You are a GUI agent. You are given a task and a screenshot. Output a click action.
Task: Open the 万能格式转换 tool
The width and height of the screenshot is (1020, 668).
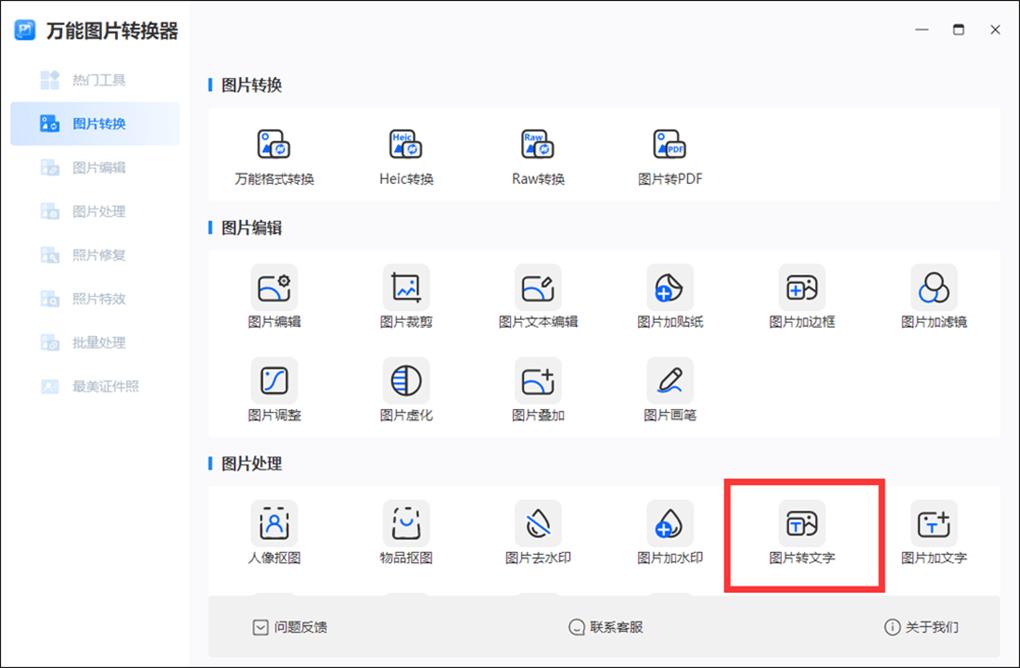(273, 155)
